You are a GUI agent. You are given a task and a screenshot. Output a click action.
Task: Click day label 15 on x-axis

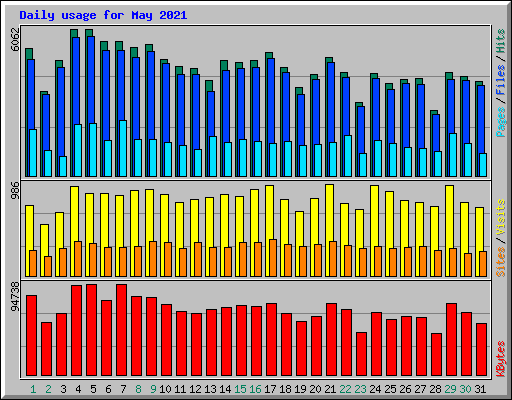pyautogui.click(x=240, y=389)
